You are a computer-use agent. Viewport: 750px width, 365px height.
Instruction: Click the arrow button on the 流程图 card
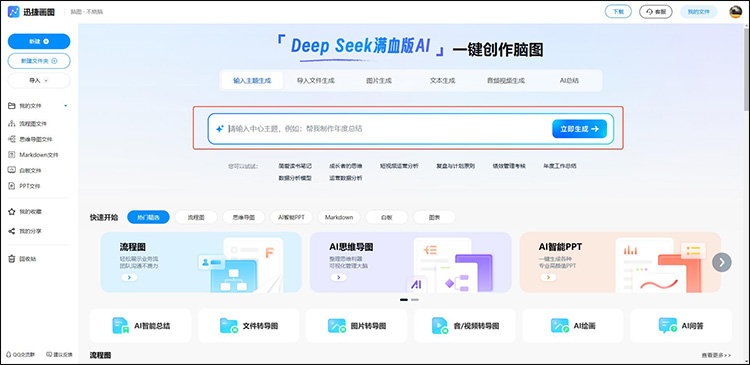[129, 277]
